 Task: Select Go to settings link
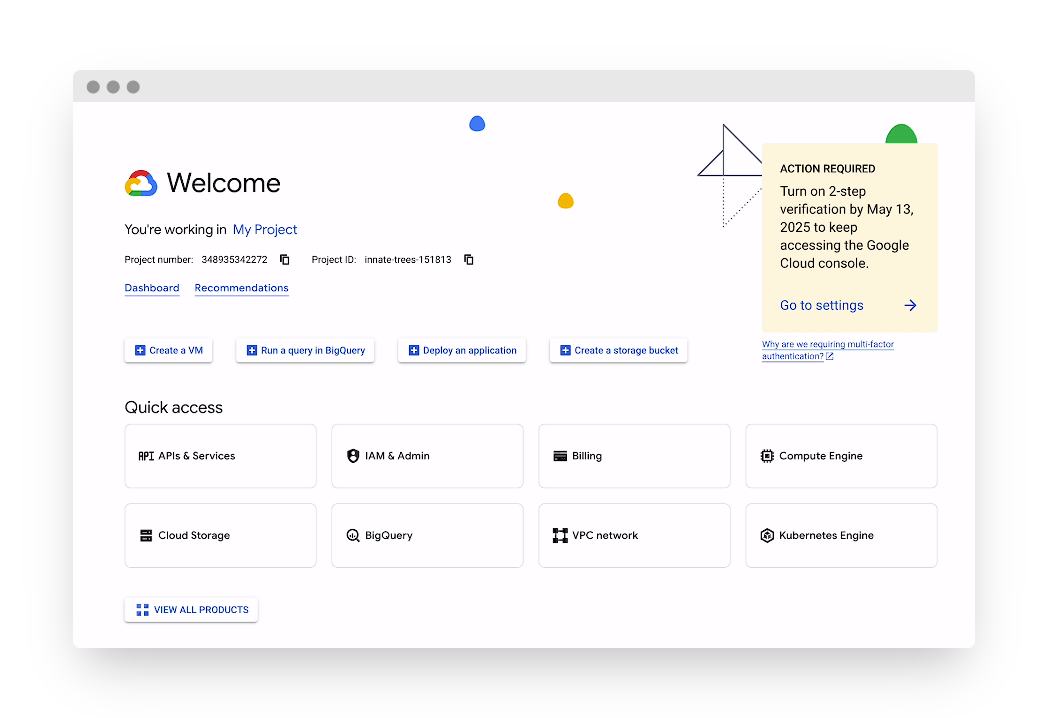point(821,306)
